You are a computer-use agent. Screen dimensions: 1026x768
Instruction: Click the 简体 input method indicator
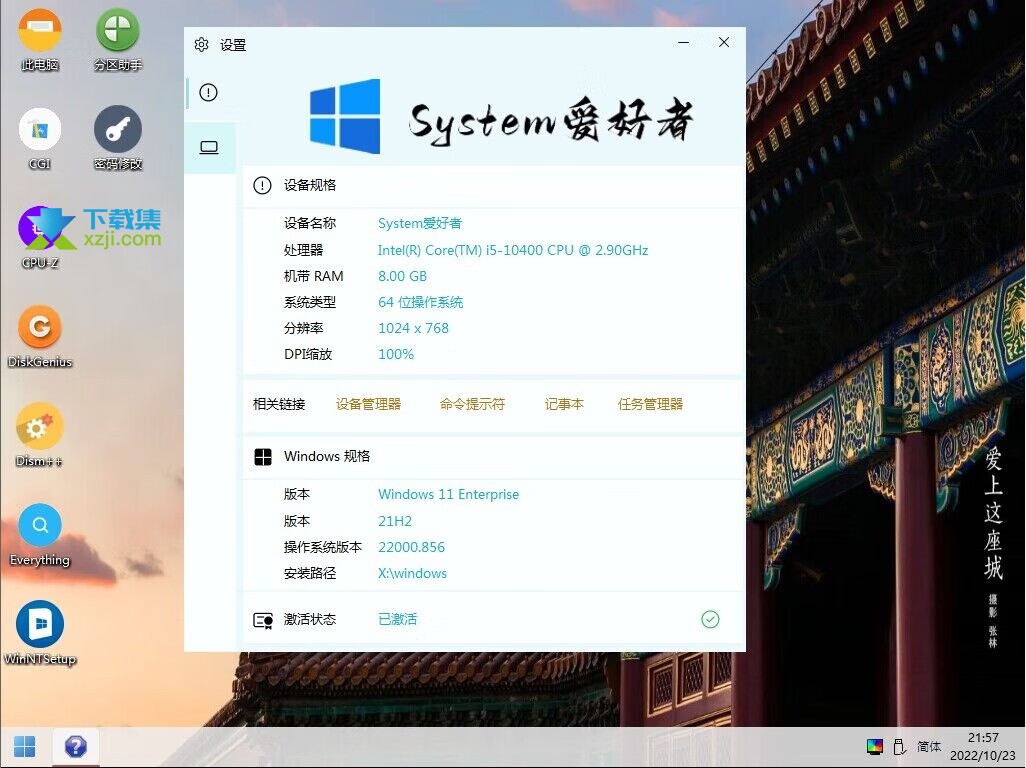[929, 747]
